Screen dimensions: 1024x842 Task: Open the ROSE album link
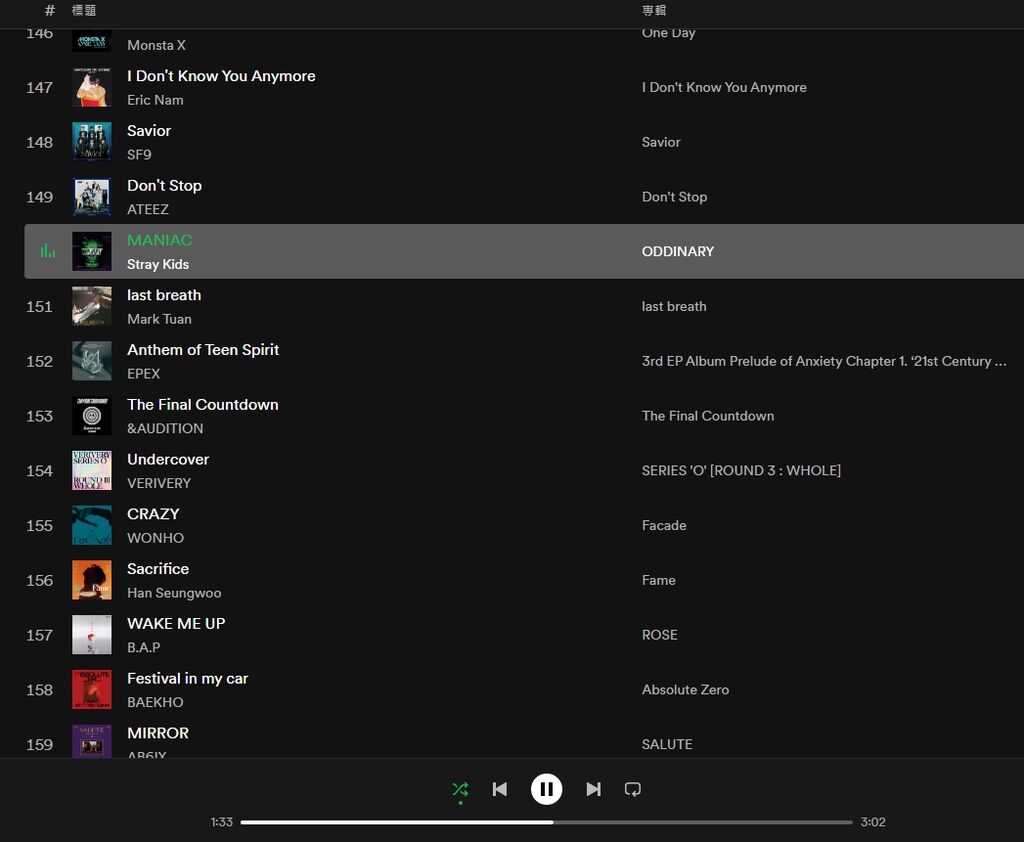tap(660, 635)
